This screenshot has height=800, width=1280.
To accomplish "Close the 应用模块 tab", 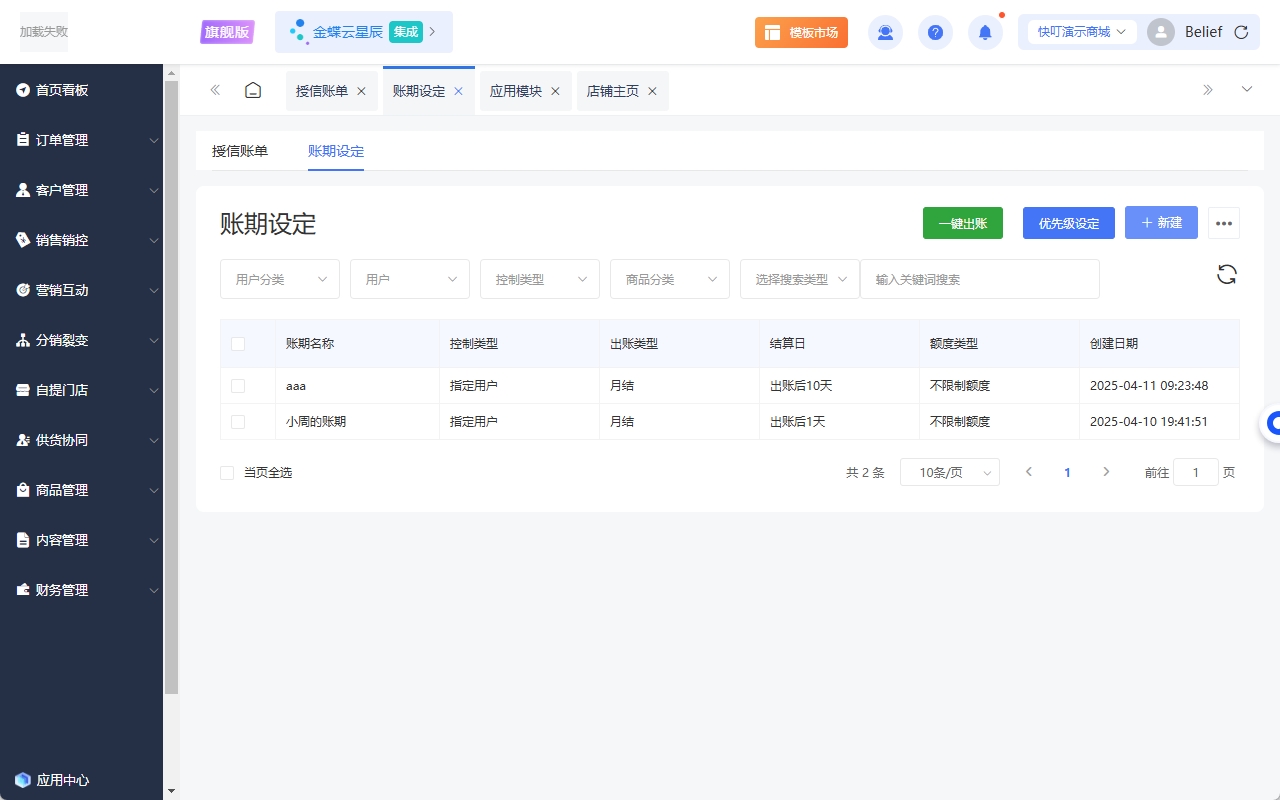I will pyautogui.click(x=555, y=91).
